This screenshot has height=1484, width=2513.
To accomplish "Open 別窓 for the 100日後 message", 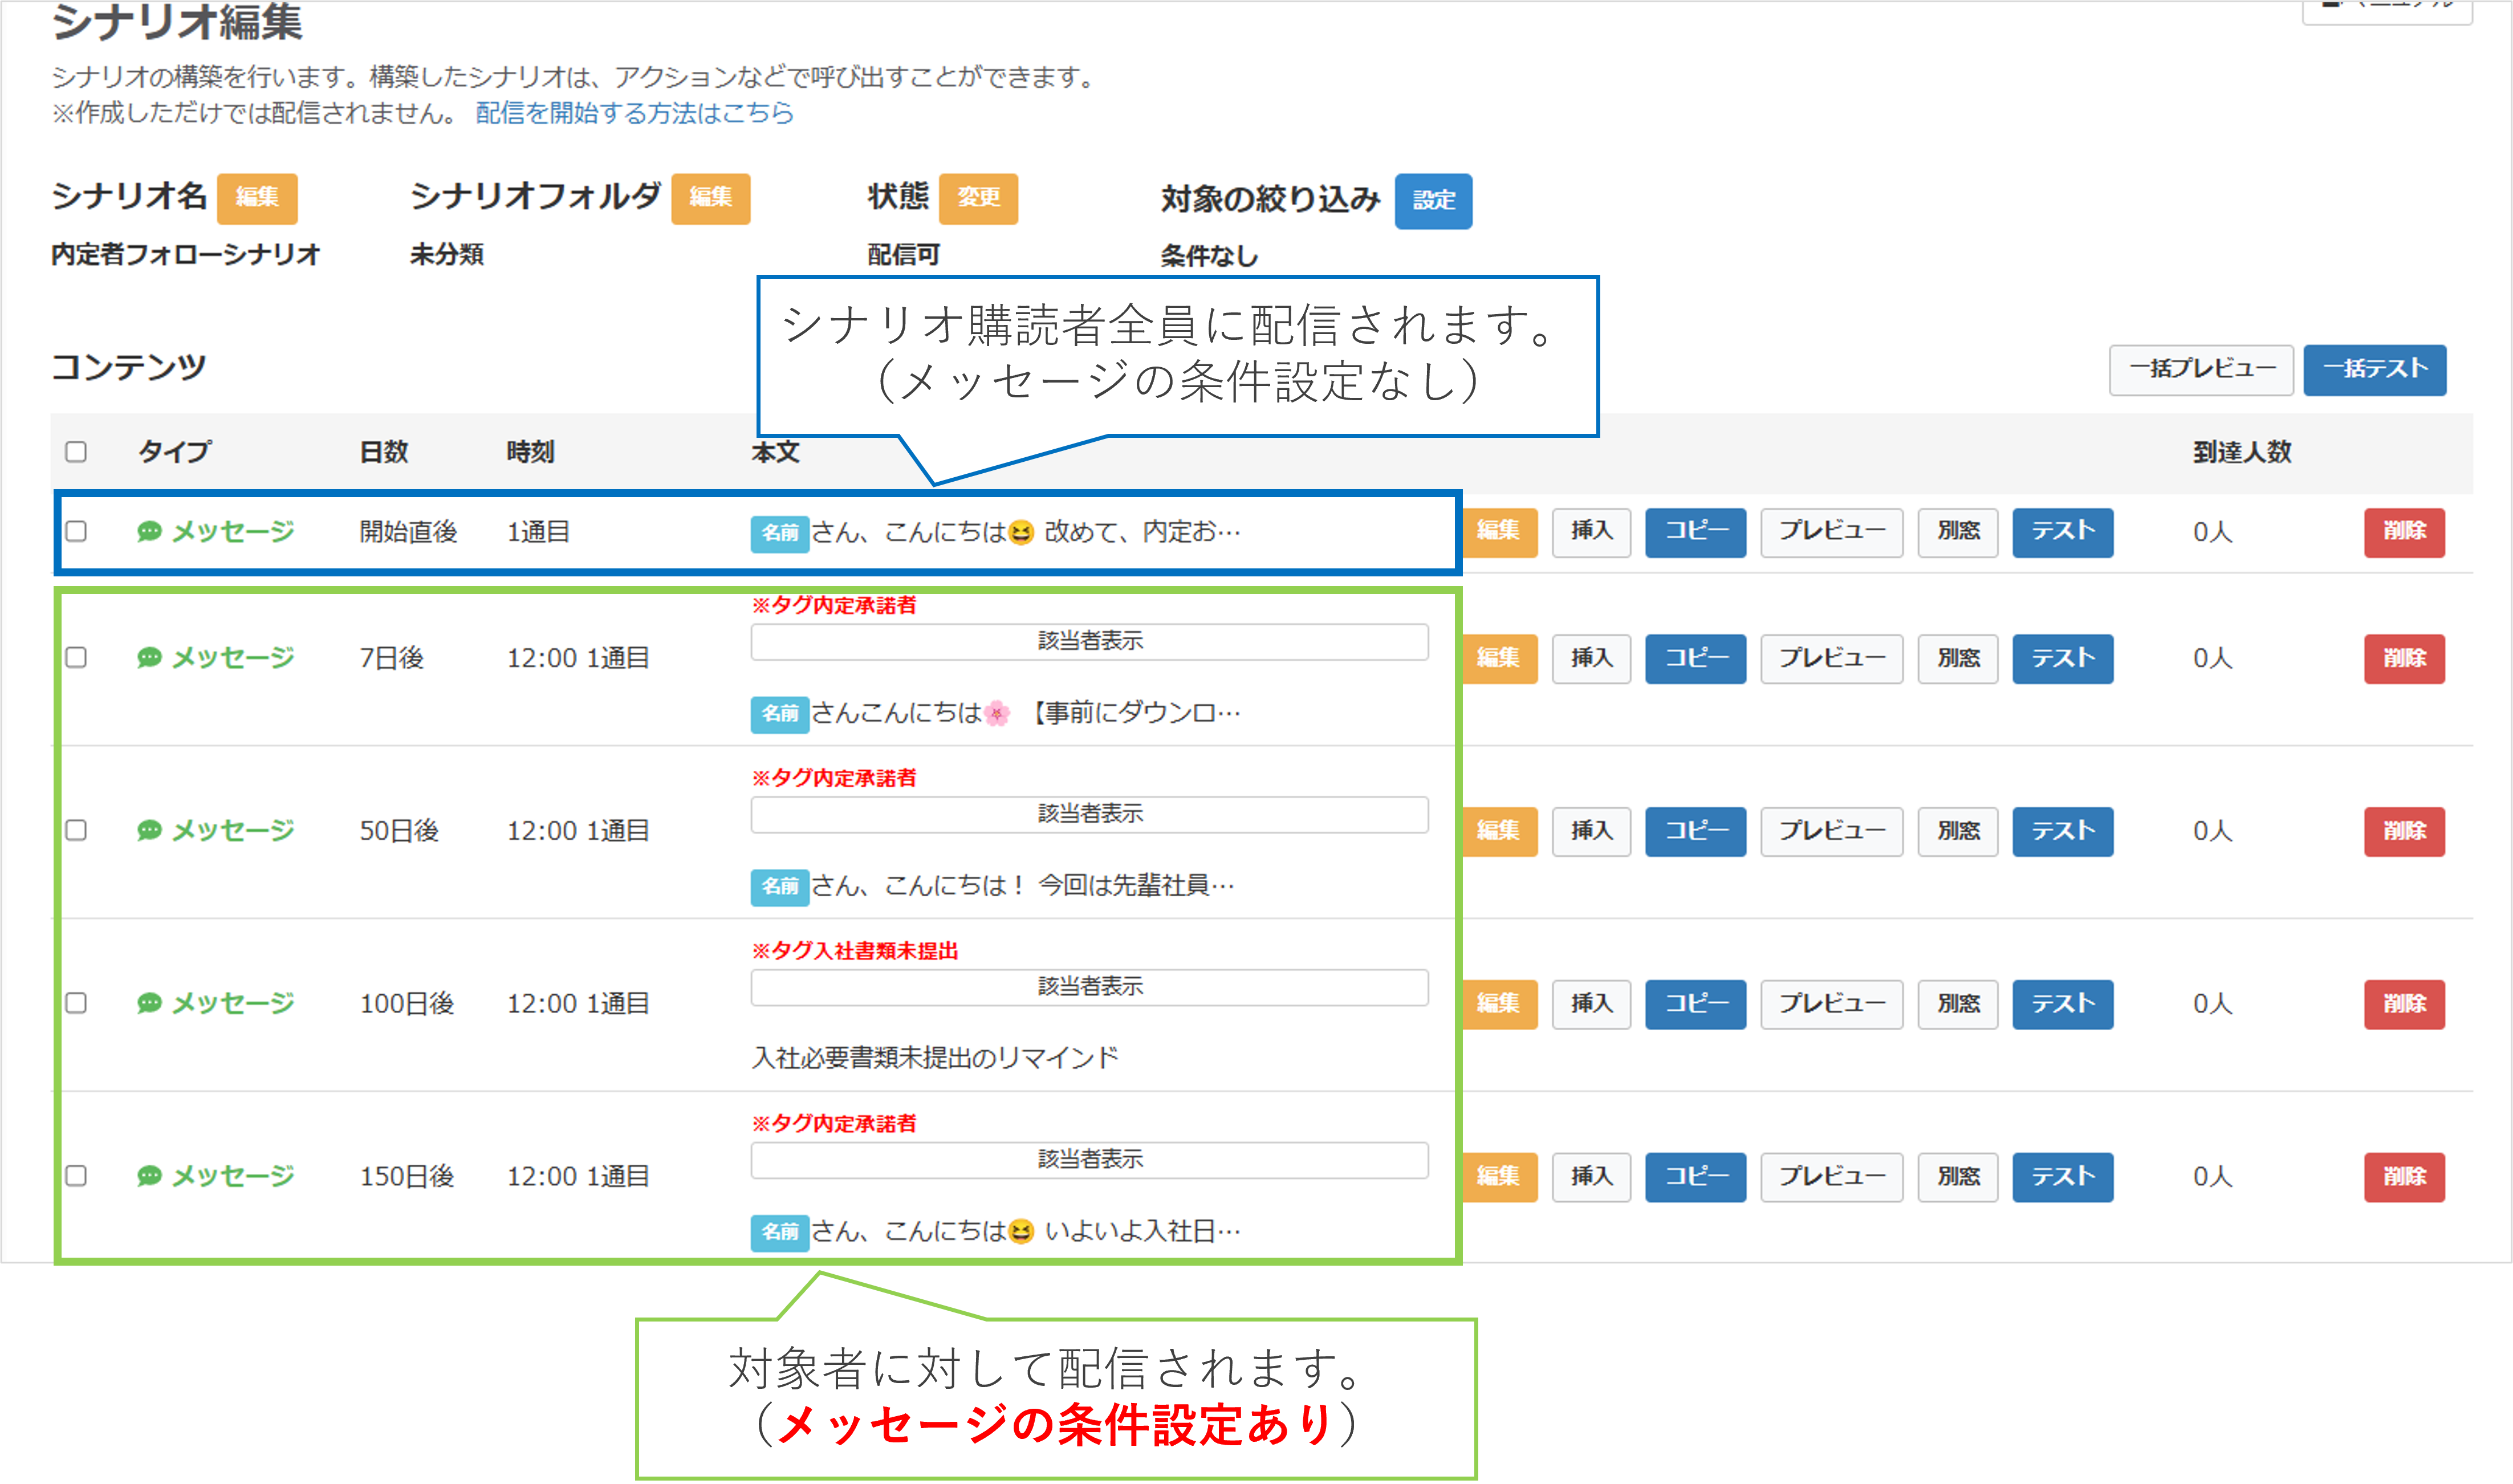I will coord(1957,1004).
